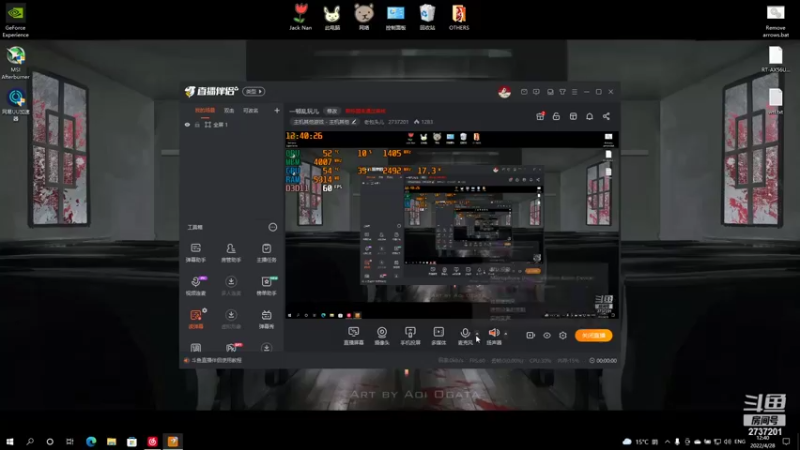Click the room number 2737201 text
Image resolution: width=800 pixels, height=450 pixels.
398,122
